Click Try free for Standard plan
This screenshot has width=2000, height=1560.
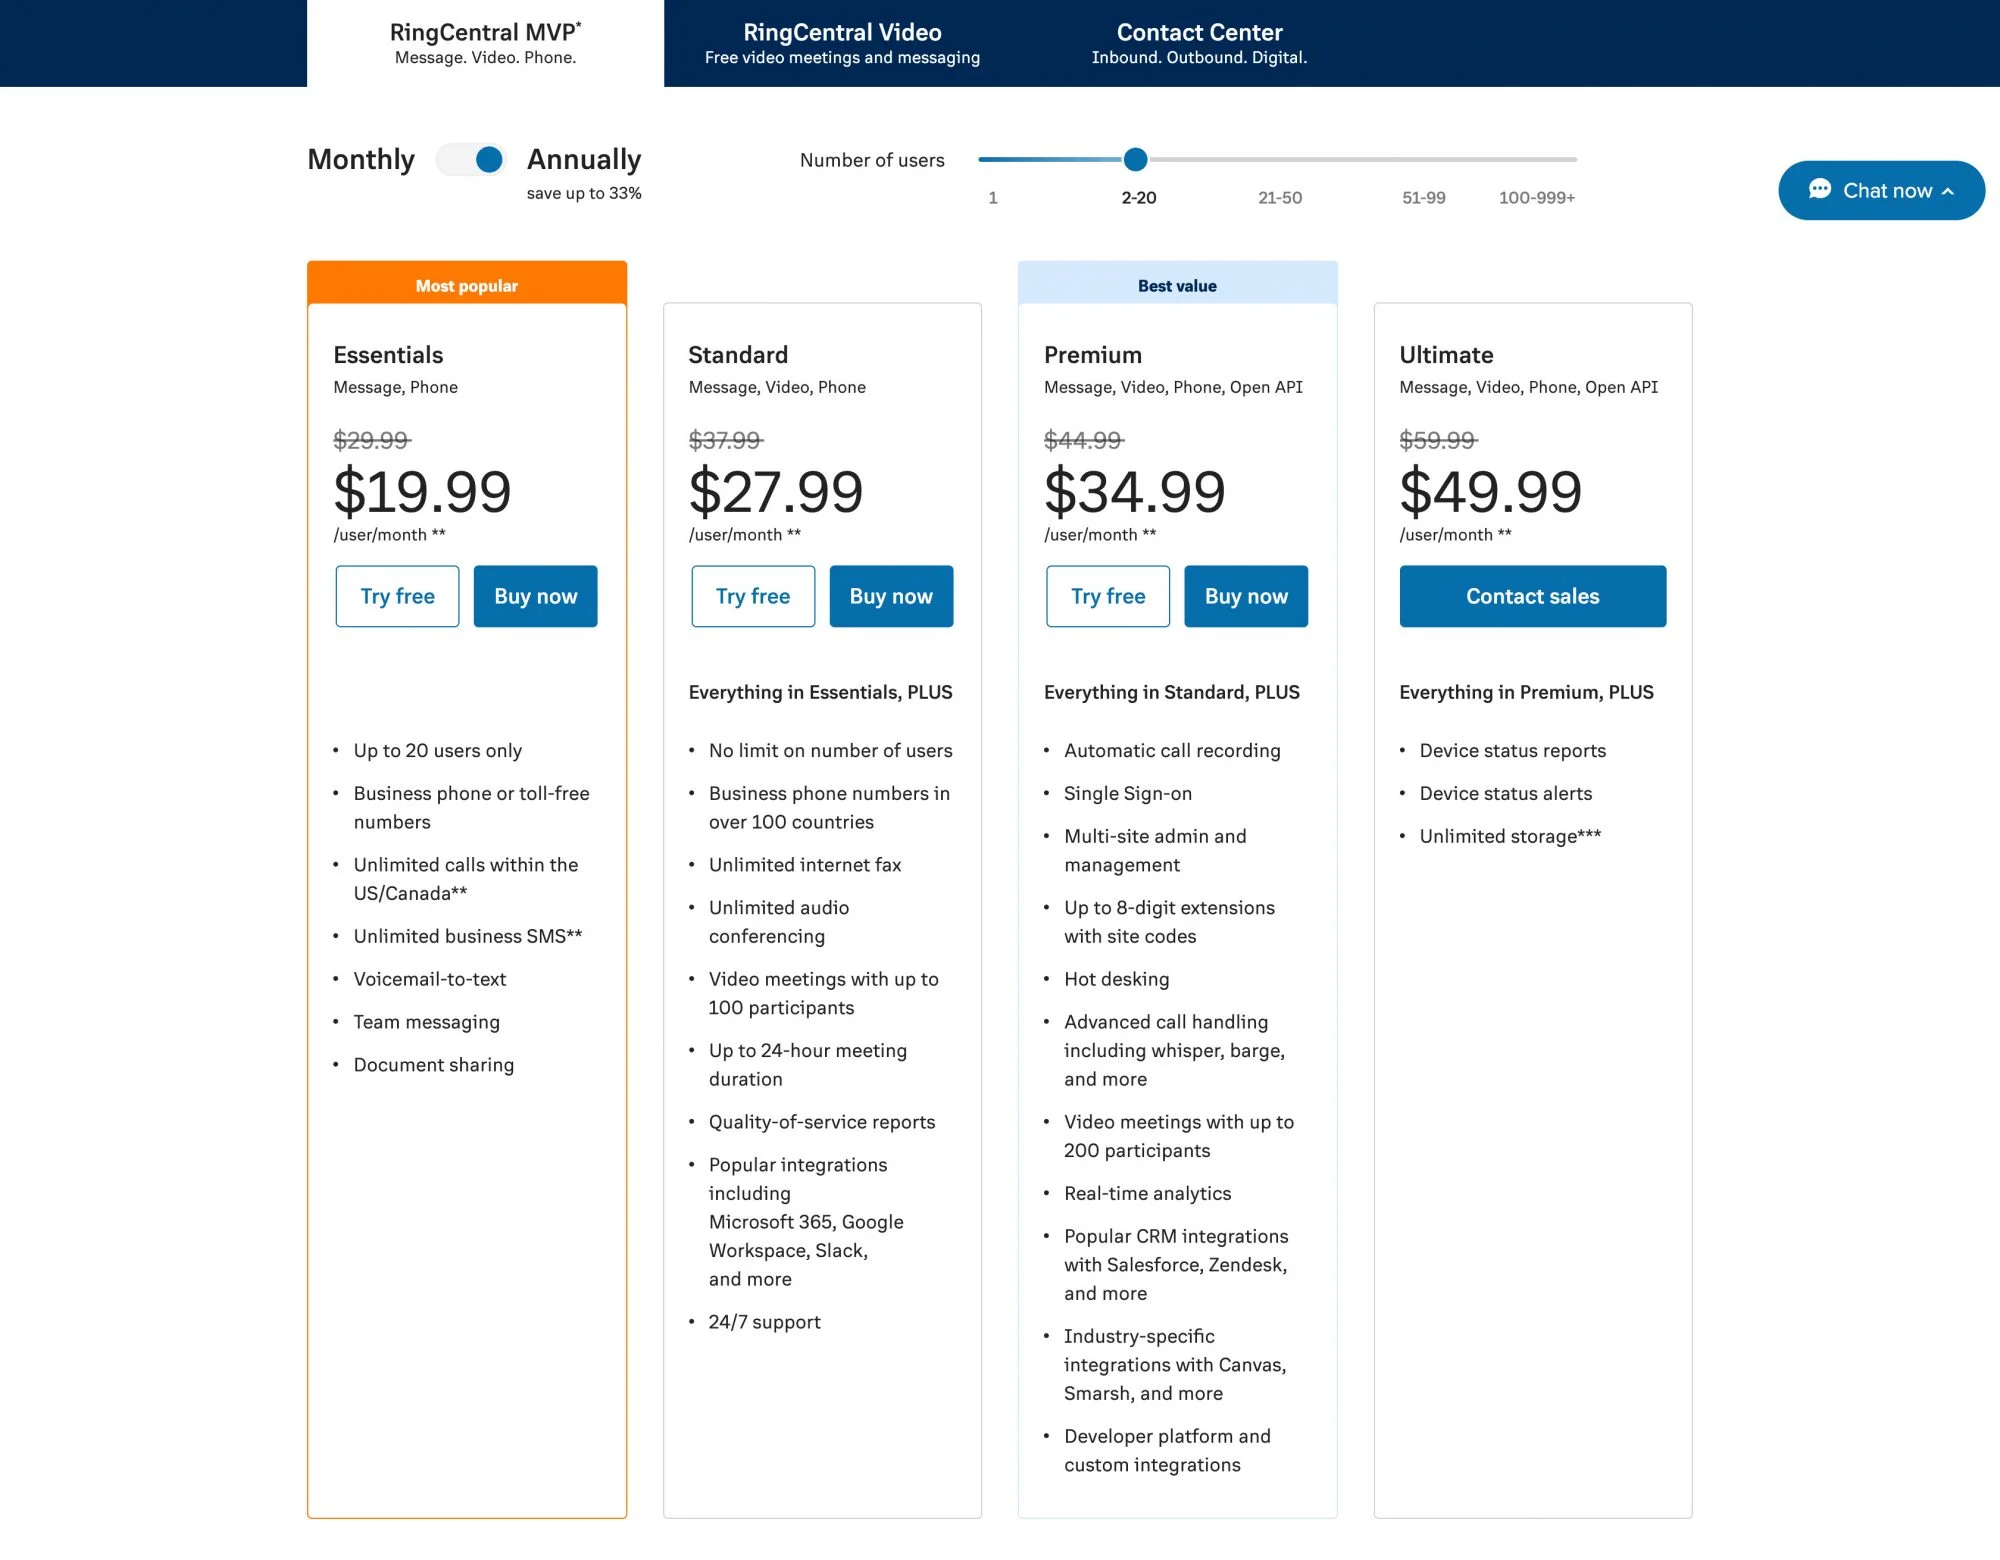point(752,596)
